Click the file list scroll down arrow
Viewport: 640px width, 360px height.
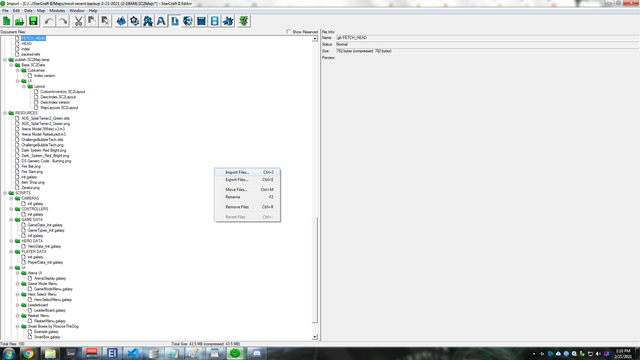(315, 337)
